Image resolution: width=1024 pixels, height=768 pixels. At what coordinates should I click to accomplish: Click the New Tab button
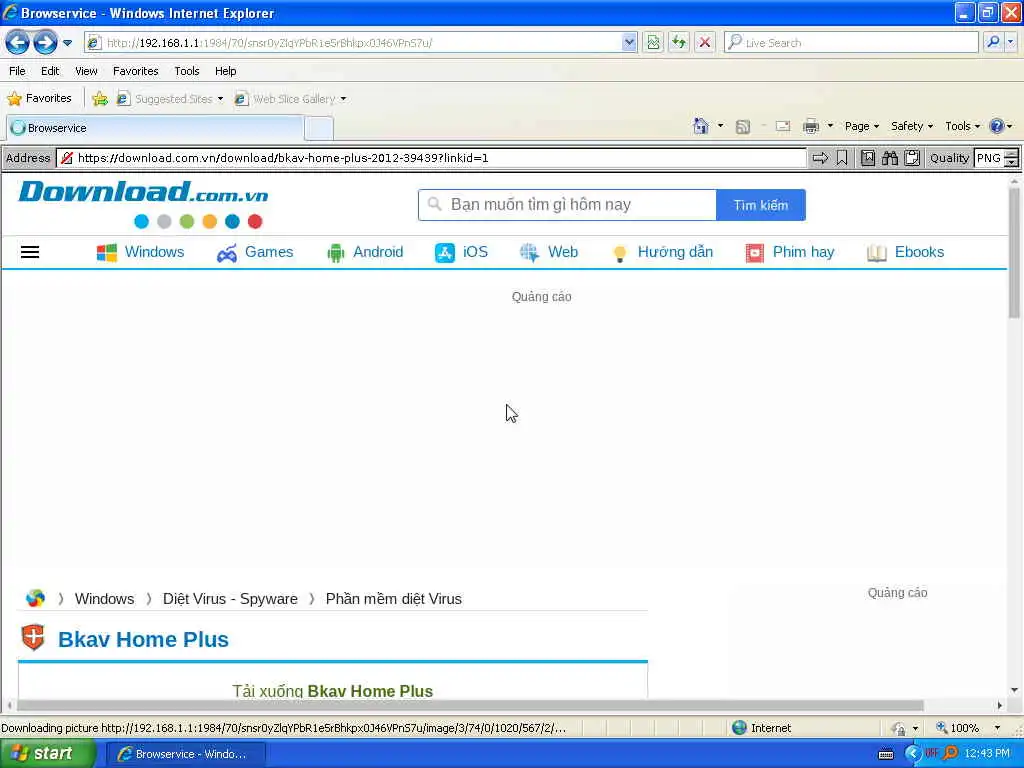click(319, 129)
